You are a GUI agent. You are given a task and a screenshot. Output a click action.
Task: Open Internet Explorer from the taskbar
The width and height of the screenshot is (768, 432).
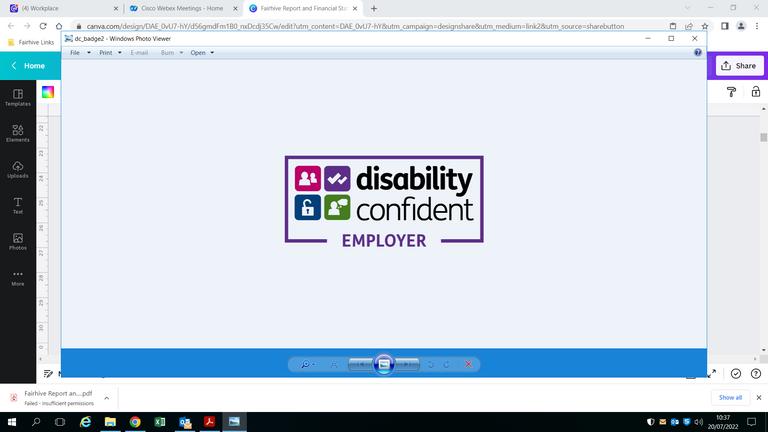pos(86,422)
